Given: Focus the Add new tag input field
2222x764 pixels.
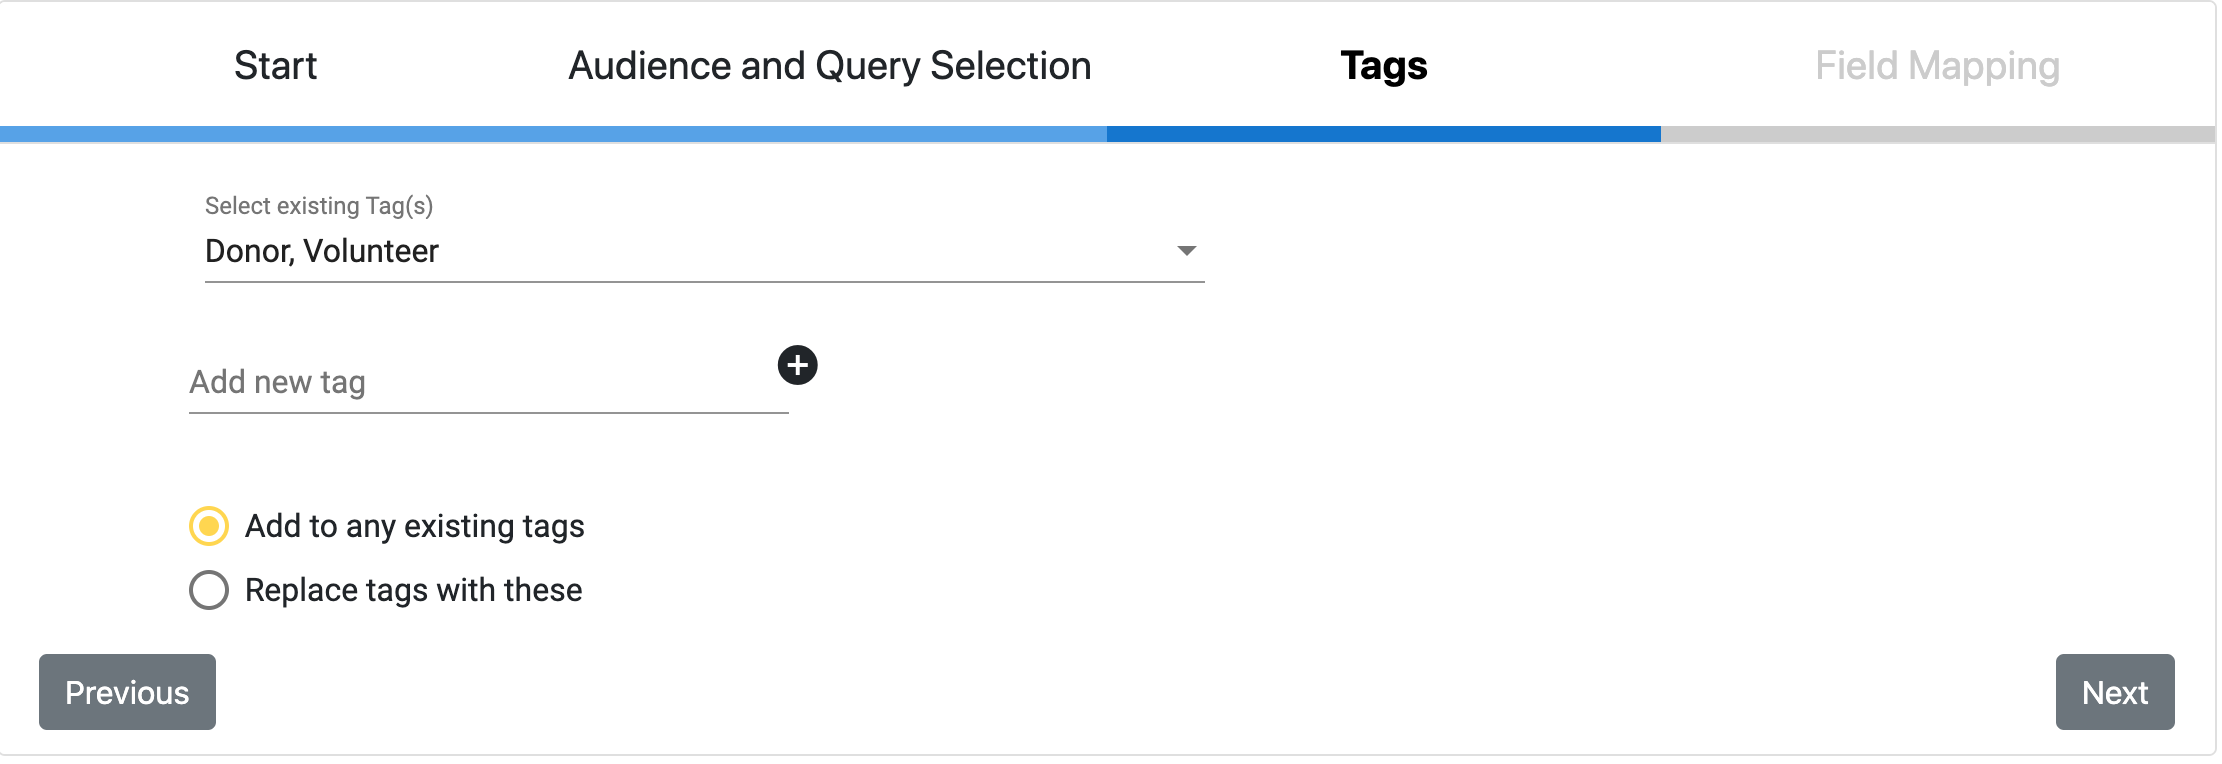Looking at the screenshot, I should (x=488, y=382).
